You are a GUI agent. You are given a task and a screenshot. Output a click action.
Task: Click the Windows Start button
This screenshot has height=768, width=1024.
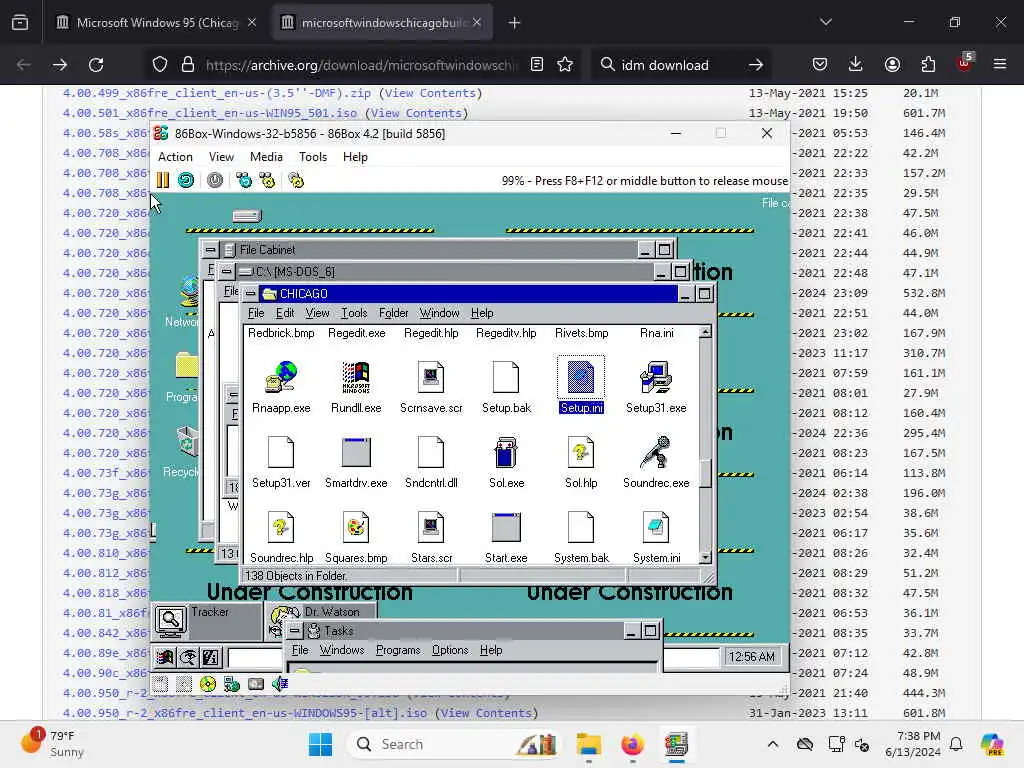(x=320, y=744)
